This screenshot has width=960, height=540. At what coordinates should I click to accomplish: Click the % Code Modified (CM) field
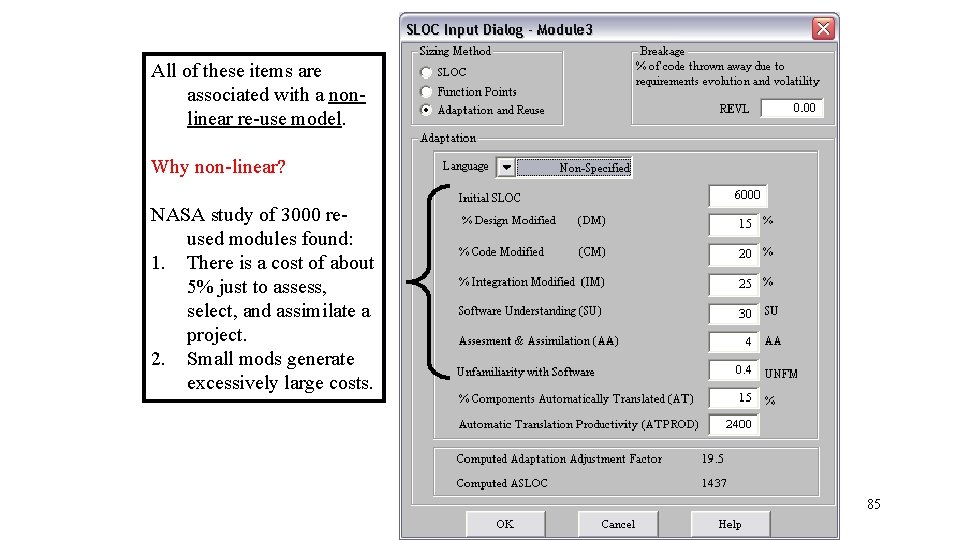coord(733,254)
